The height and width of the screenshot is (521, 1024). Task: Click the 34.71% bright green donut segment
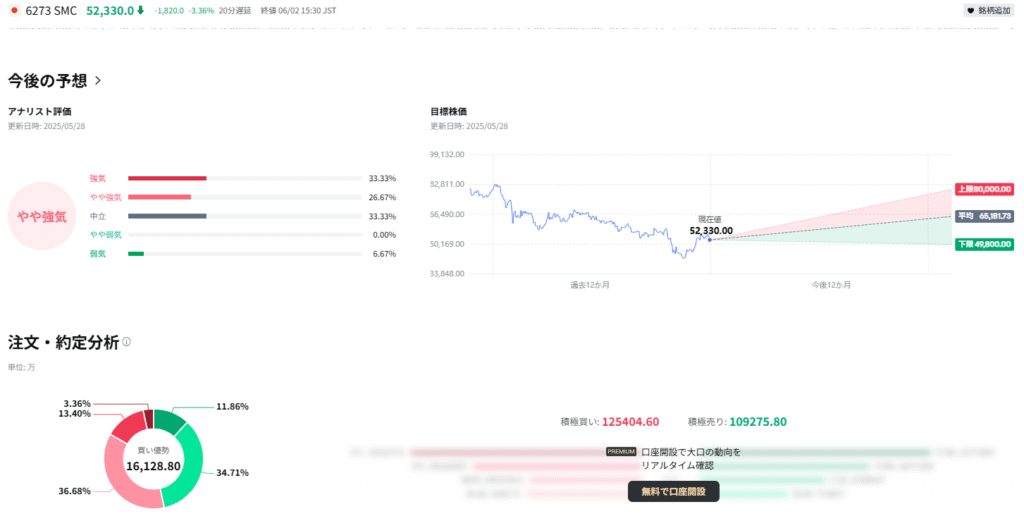click(x=191, y=470)
